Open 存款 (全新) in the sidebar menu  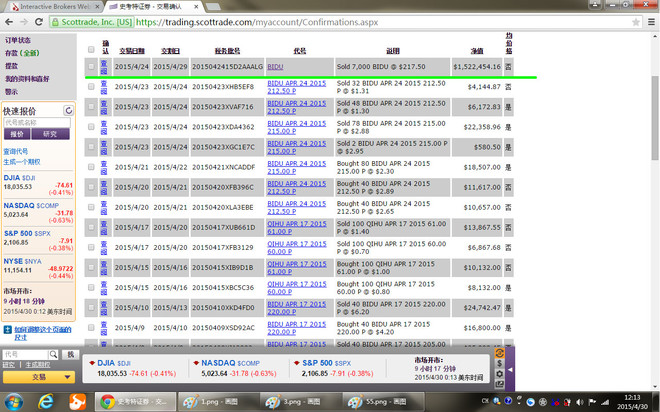coord(22,53)
